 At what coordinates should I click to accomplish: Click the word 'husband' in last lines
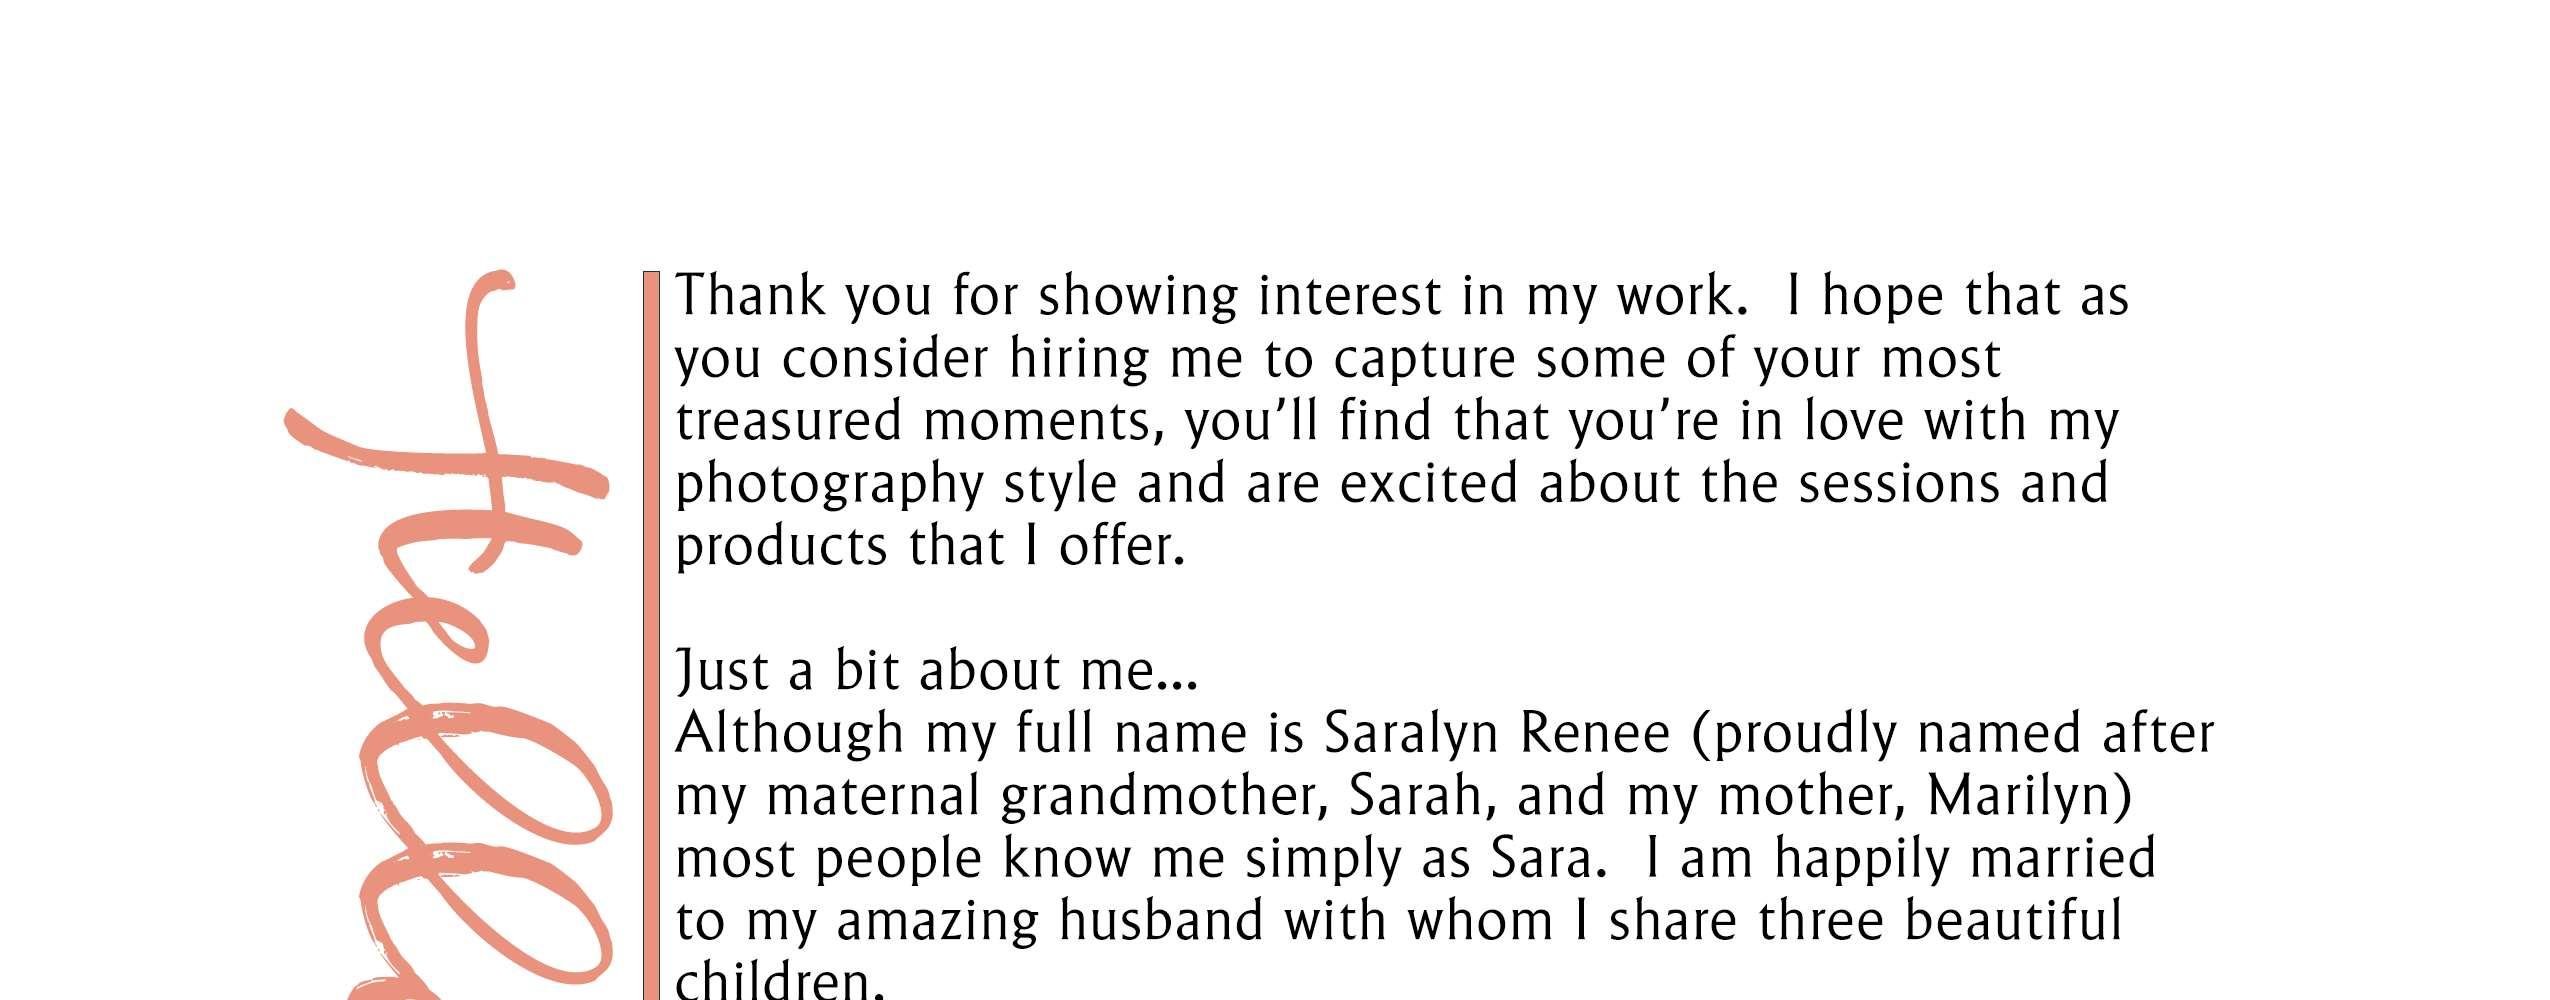[x=1161, y=921]
